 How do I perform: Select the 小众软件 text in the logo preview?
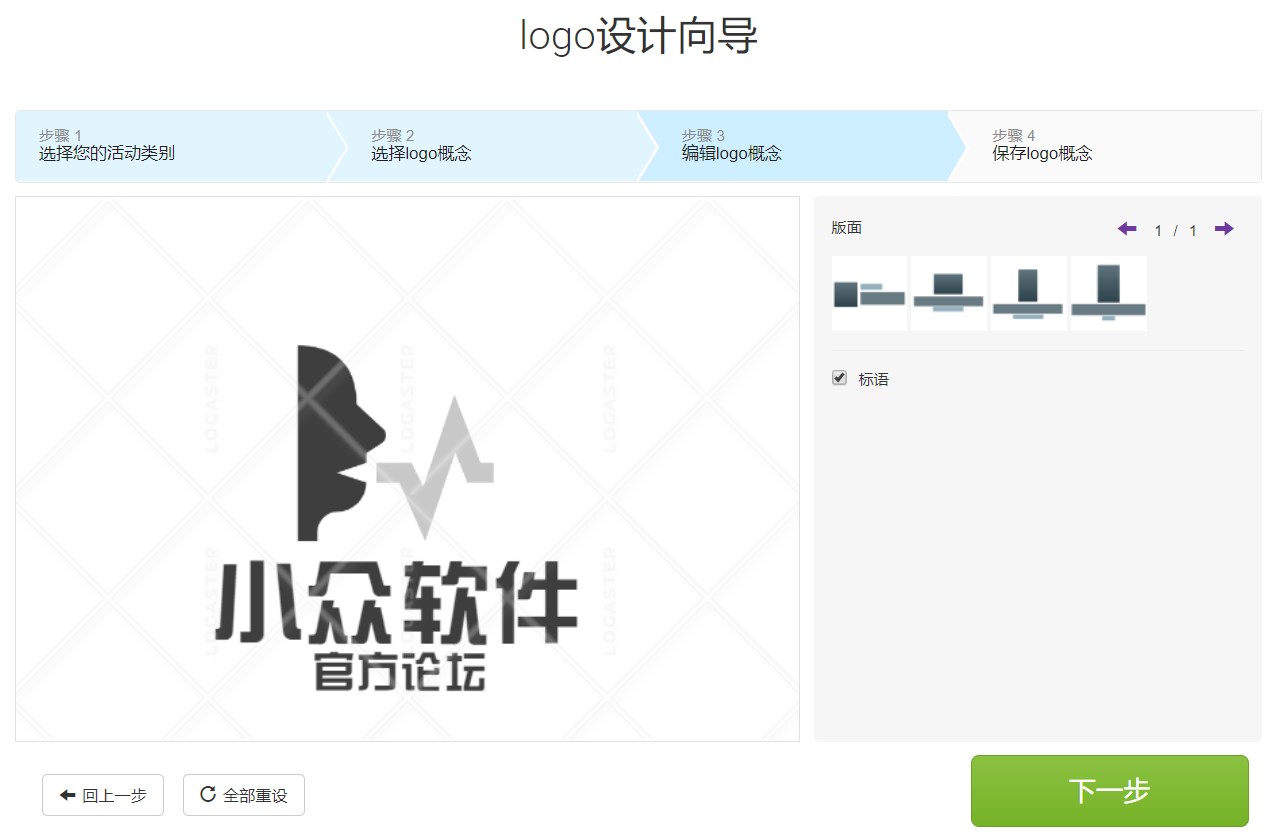pos(397,601)
